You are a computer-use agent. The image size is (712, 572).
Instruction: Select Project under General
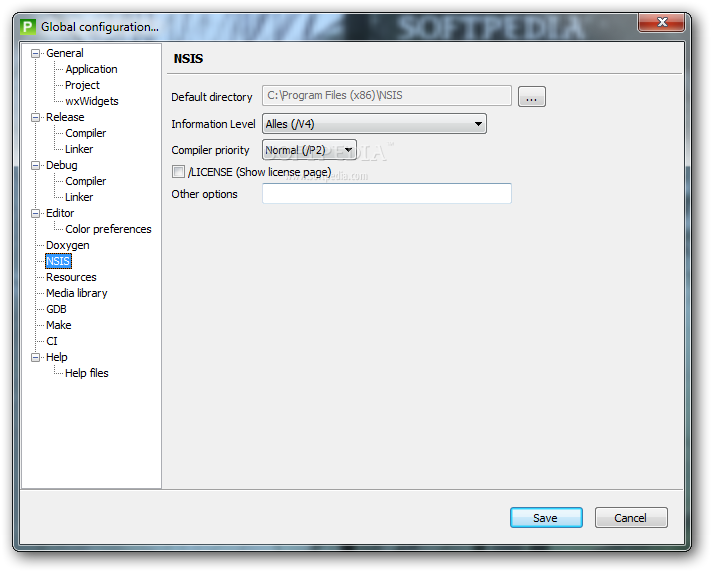click(82, 85)
